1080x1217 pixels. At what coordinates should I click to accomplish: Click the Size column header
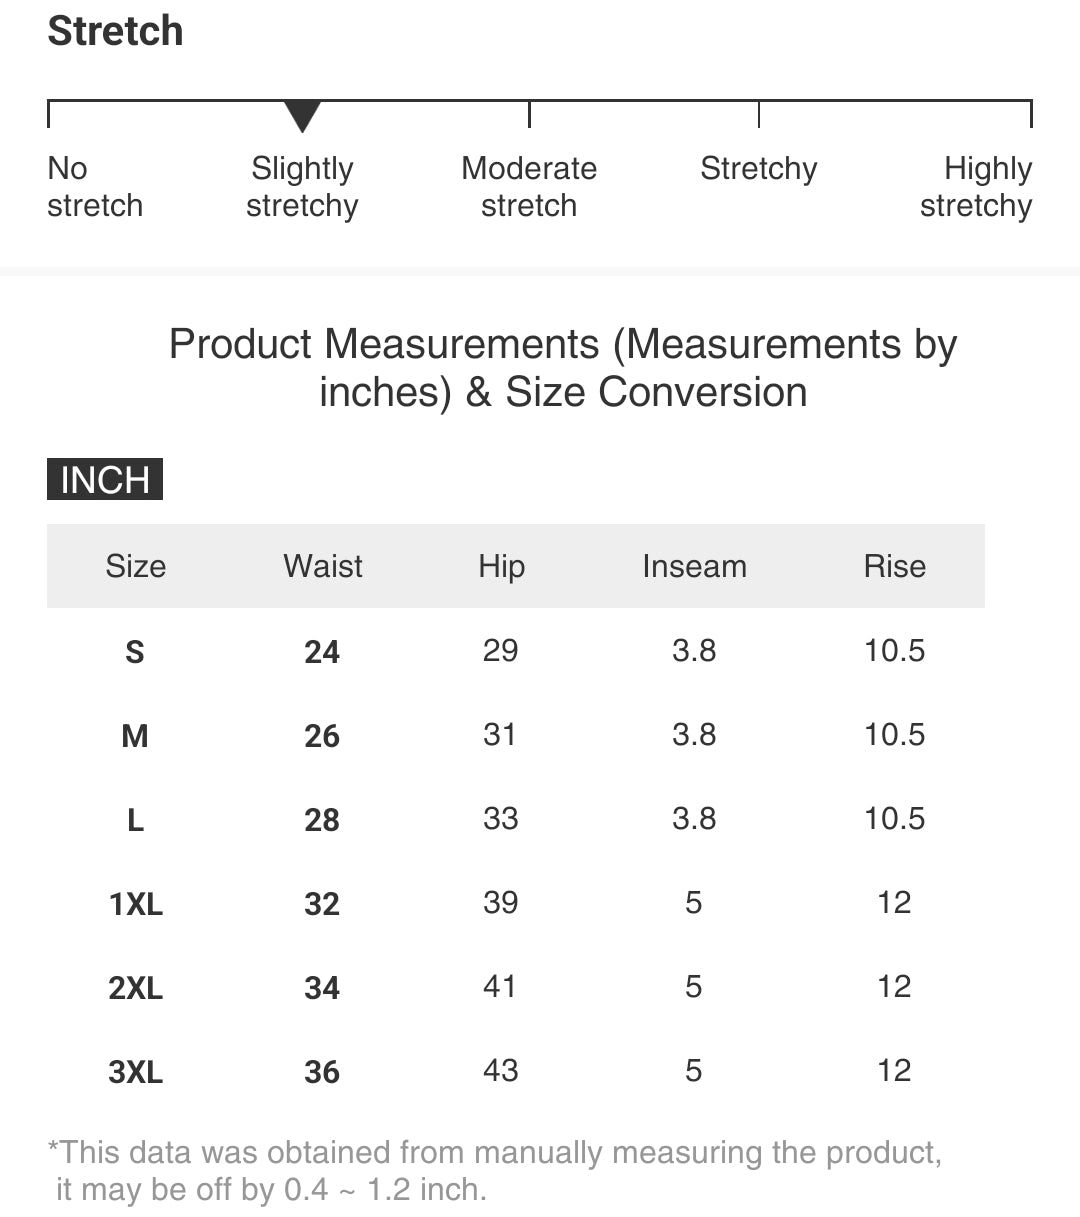pyautogui.click(x=136, y=566)
